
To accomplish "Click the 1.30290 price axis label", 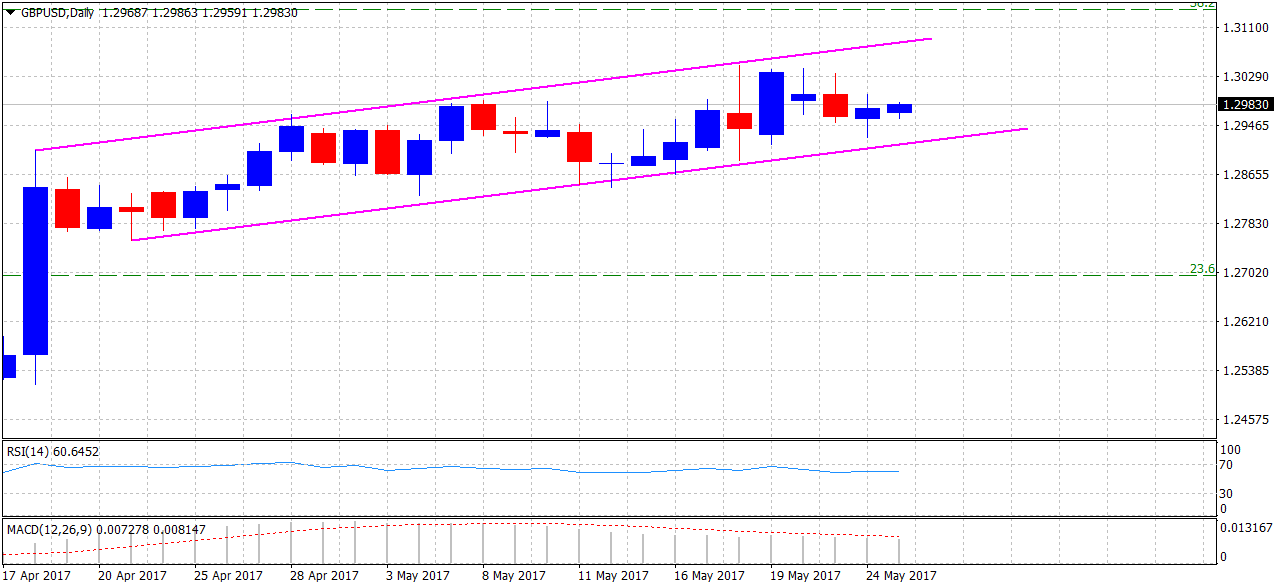I will click(1244, 77).
